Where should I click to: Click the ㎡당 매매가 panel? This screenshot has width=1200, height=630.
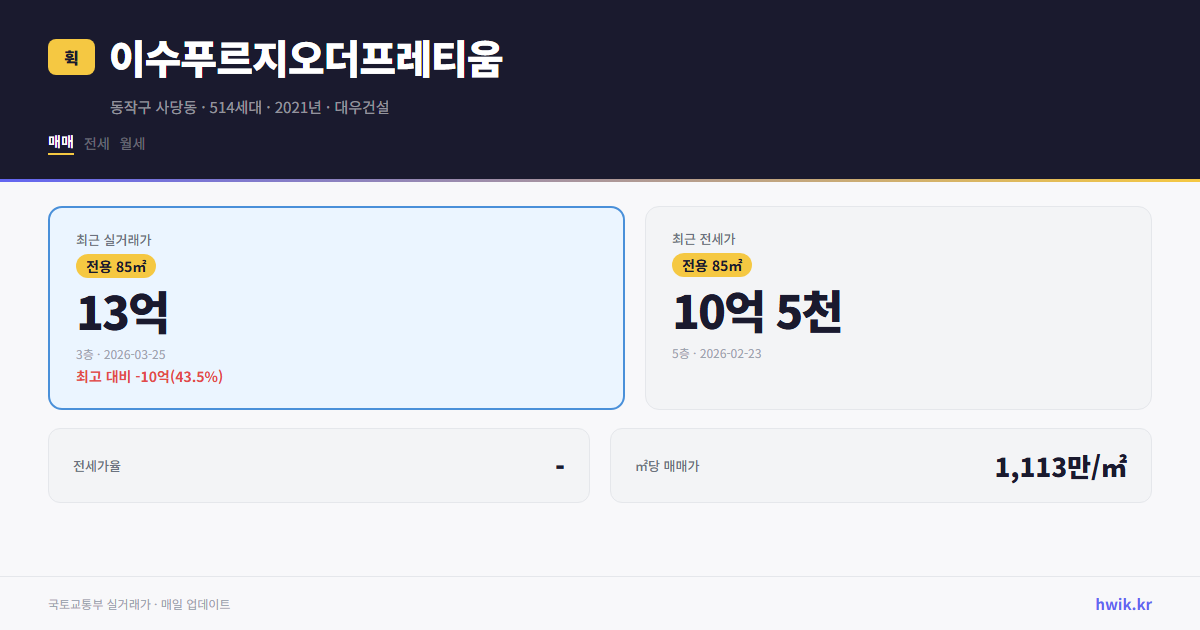coord(880,465)
